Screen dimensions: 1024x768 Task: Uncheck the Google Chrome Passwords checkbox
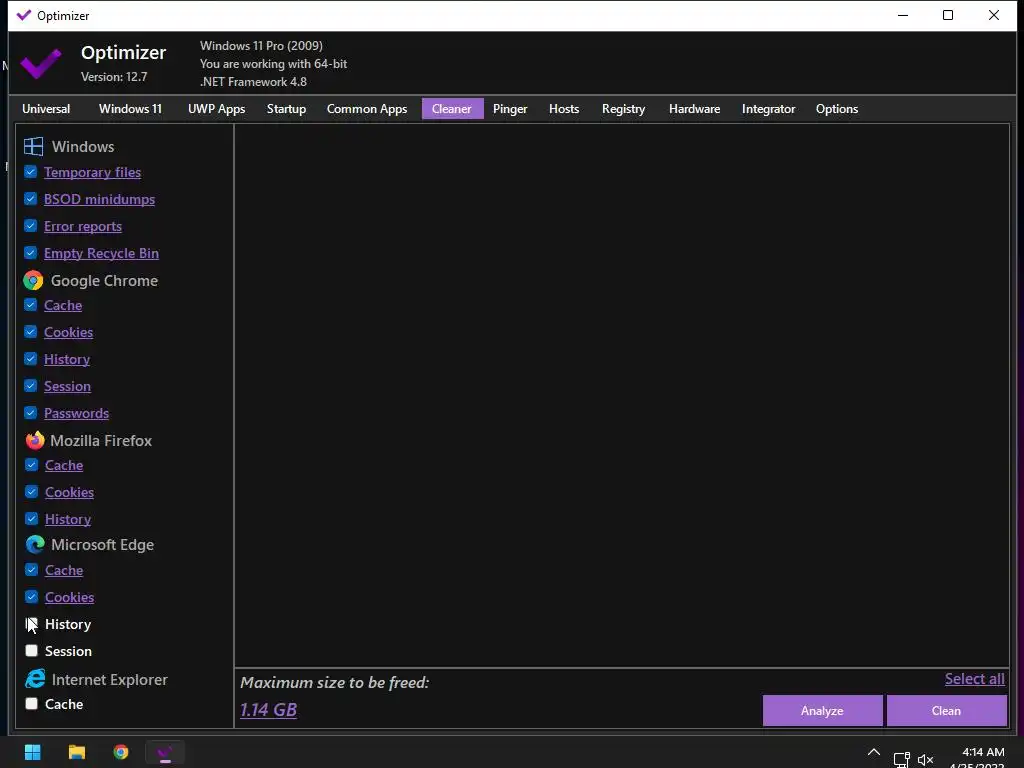point(31,413)
